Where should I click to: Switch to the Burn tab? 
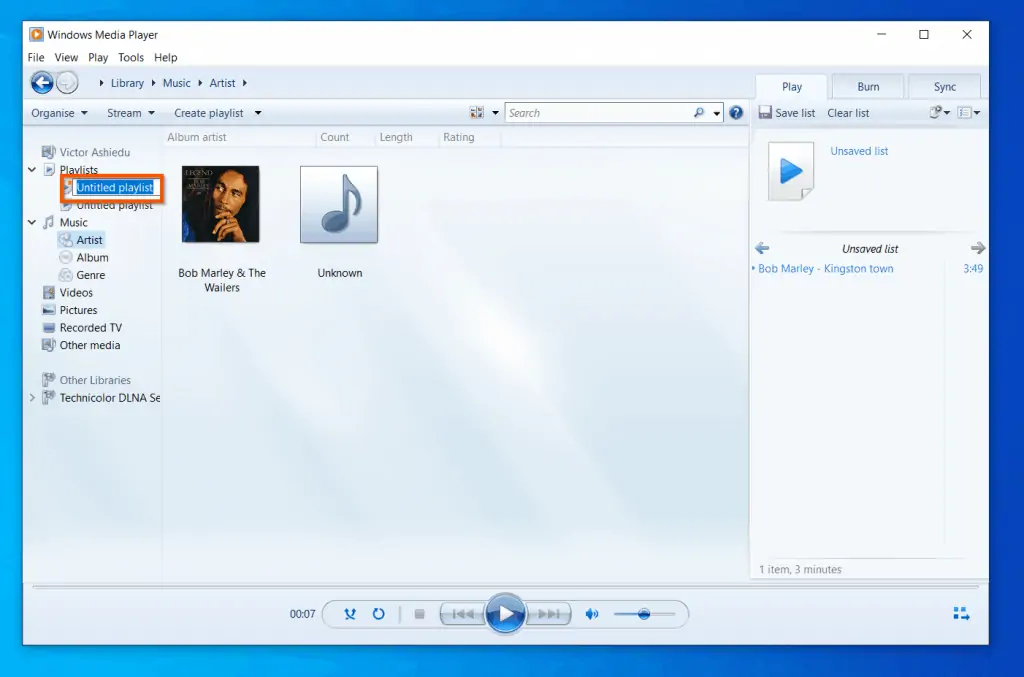click(867, 86)
